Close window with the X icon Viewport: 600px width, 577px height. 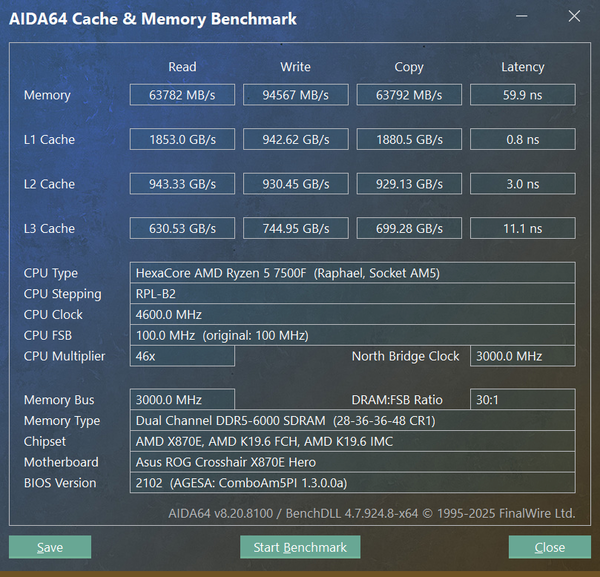[574, 16]
